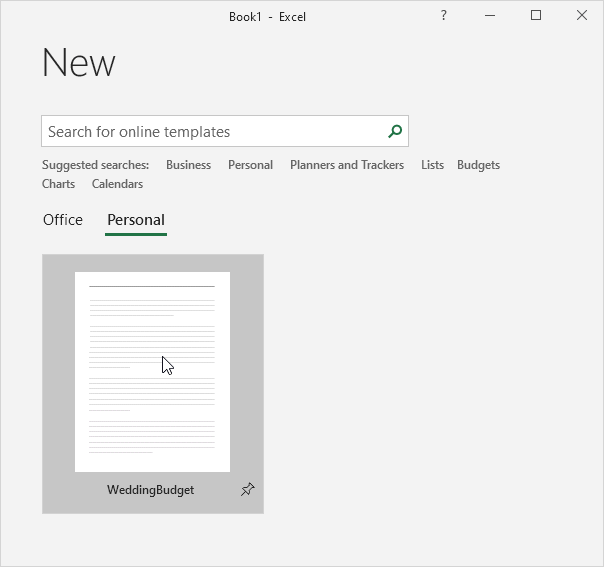
Task: Pin the WeddingBudget template to list
Action: tap(248, 490)
